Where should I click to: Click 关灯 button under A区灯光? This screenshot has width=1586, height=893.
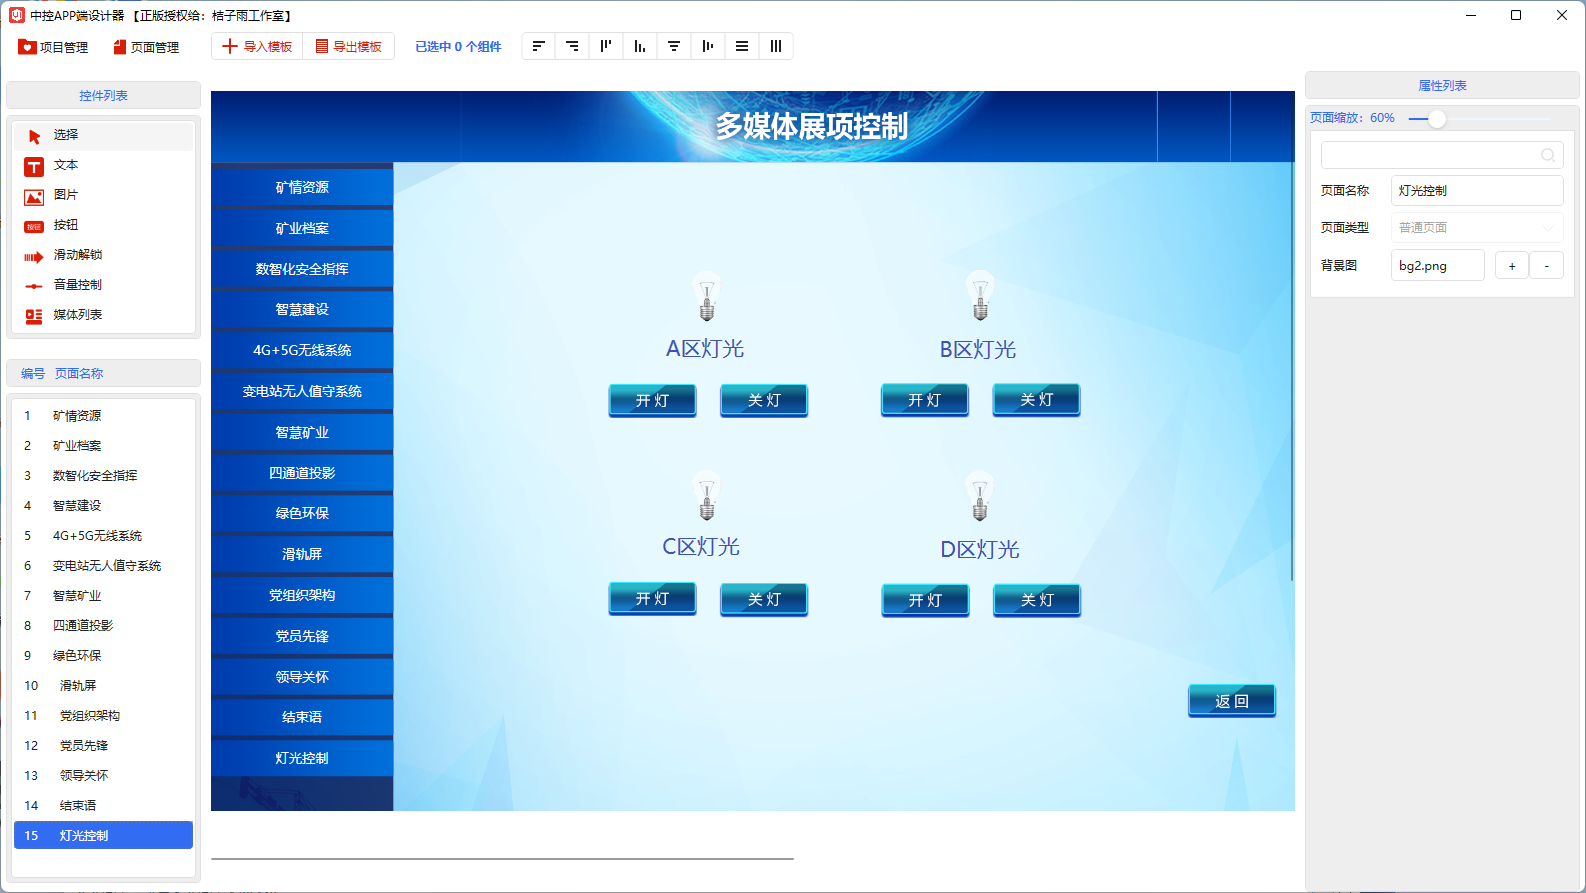pyautogui.click(x=764, y=400)
